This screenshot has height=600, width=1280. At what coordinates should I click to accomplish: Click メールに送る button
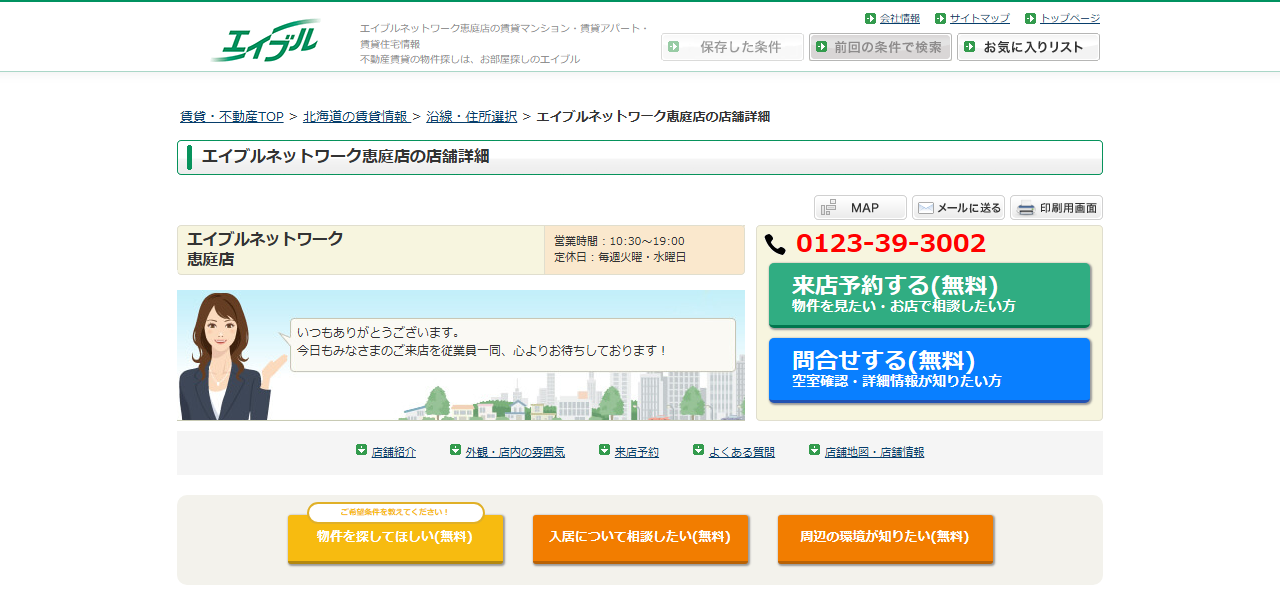point(958,207)
